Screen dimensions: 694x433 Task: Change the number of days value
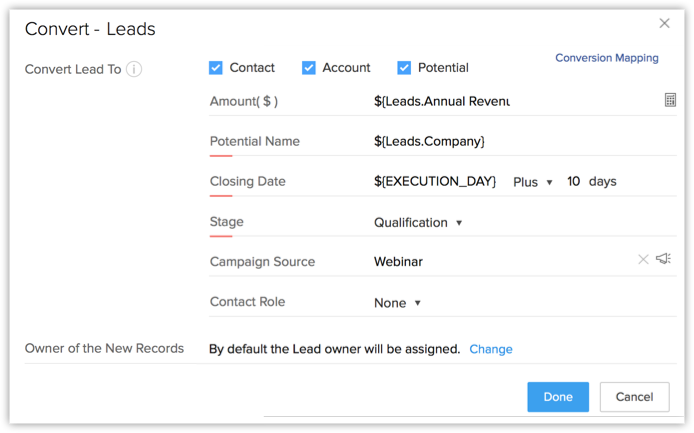573,182
